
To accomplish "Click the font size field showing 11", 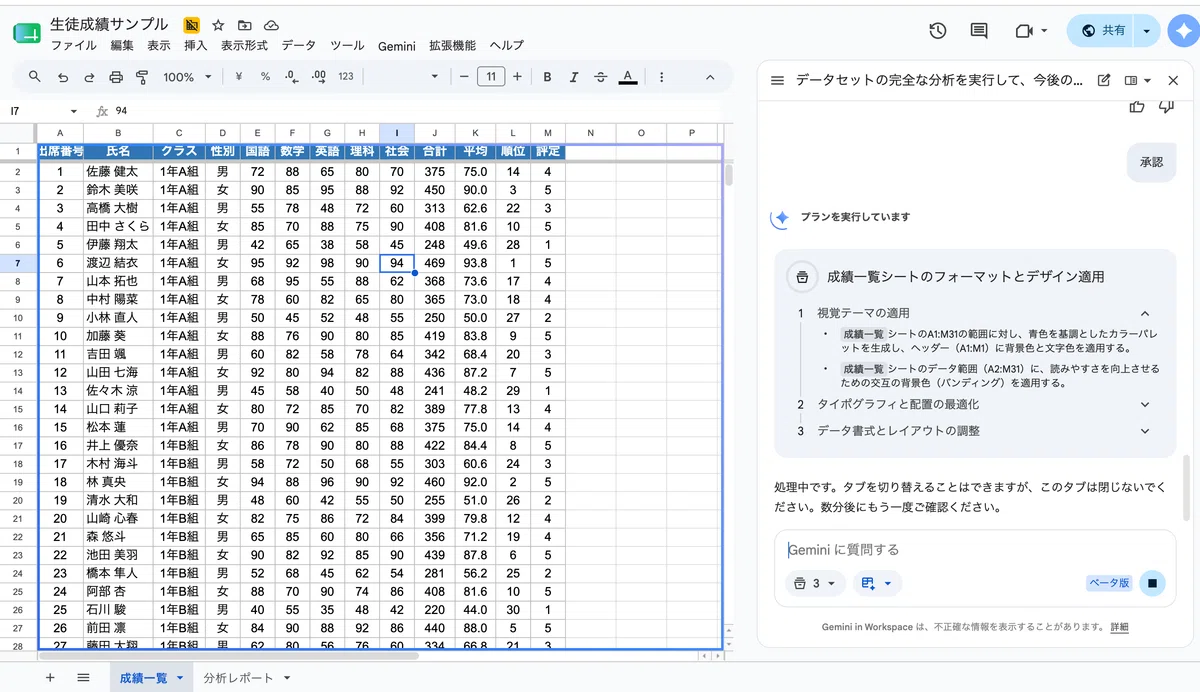I will coord(491,77).
